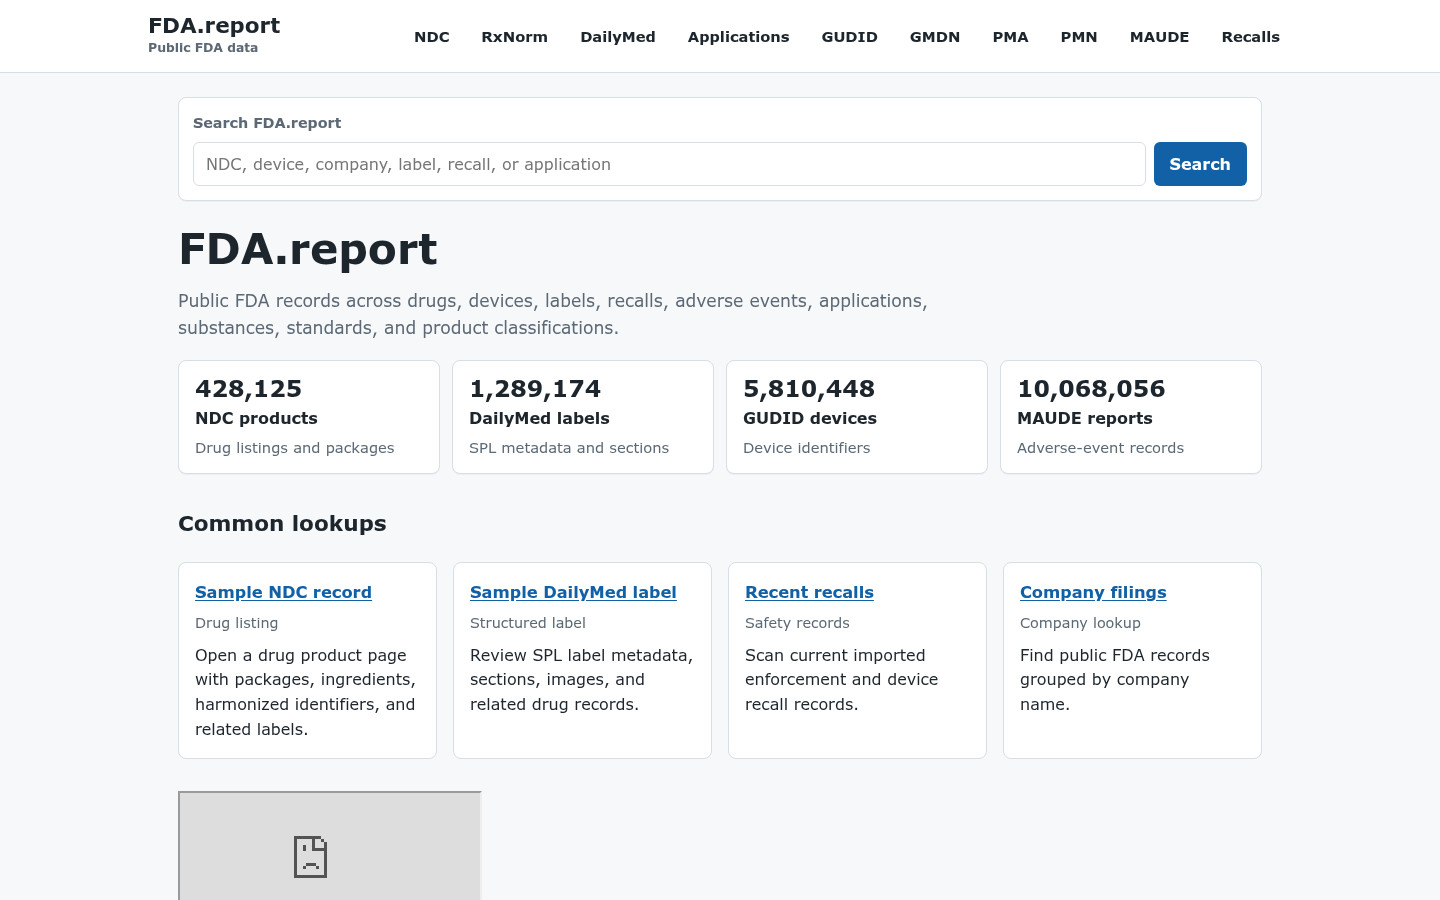This screenshot has height=900, width=1440.
Task: Click the 5,810,448 GUDID devices card
Action: (857, 417)
